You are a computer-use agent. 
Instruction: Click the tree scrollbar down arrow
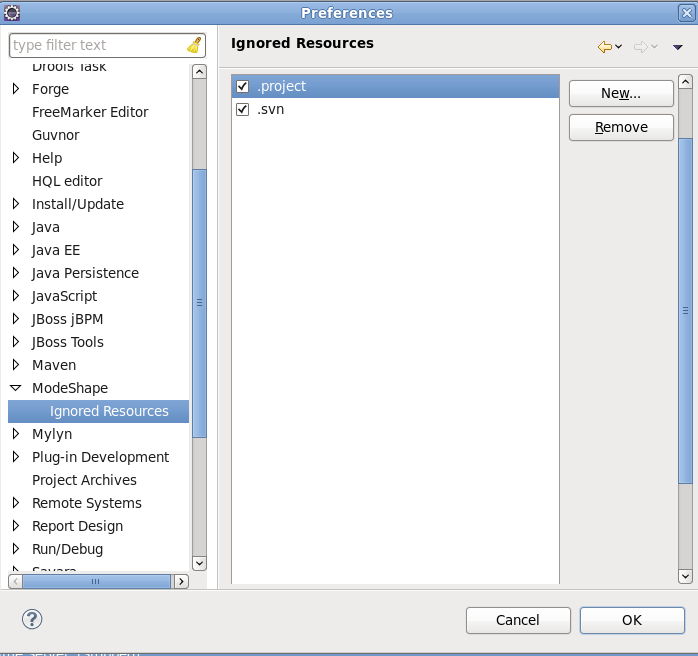click(199, 563)
